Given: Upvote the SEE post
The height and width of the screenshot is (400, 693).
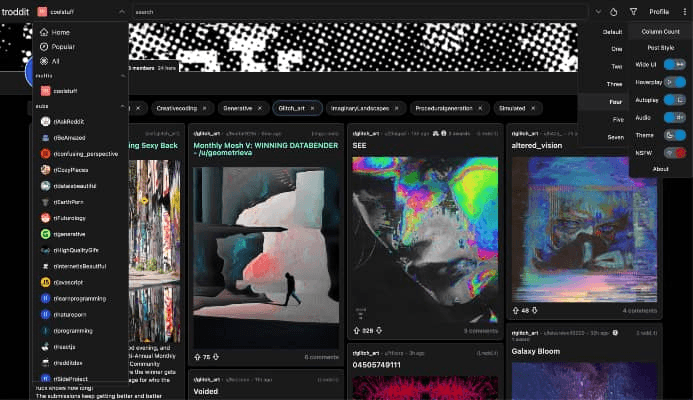Looking at the screenshot, I should point(357,331).
